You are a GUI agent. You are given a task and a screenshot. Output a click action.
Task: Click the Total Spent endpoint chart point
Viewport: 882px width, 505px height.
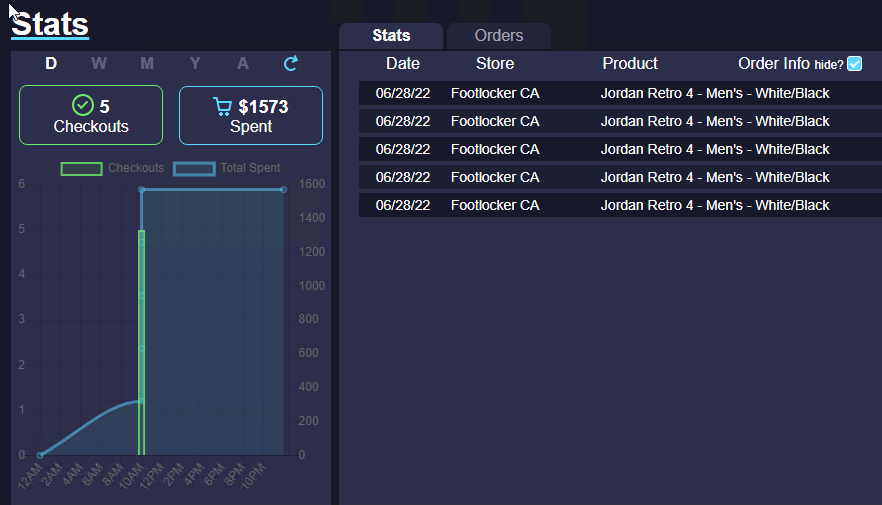[x=284, y=190]
